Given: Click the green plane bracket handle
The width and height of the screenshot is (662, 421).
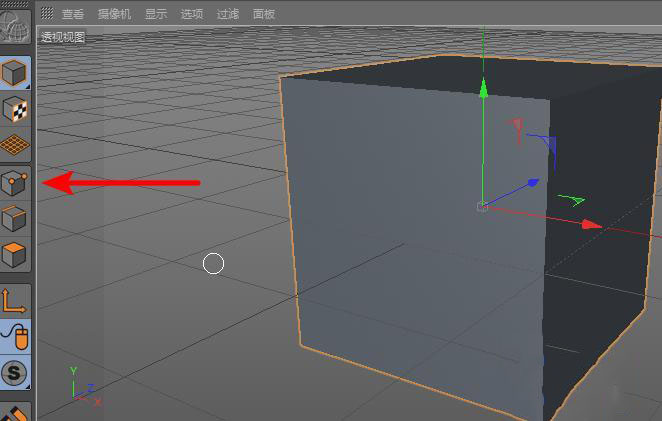Looking at the screenshot, I should (572, 200).
